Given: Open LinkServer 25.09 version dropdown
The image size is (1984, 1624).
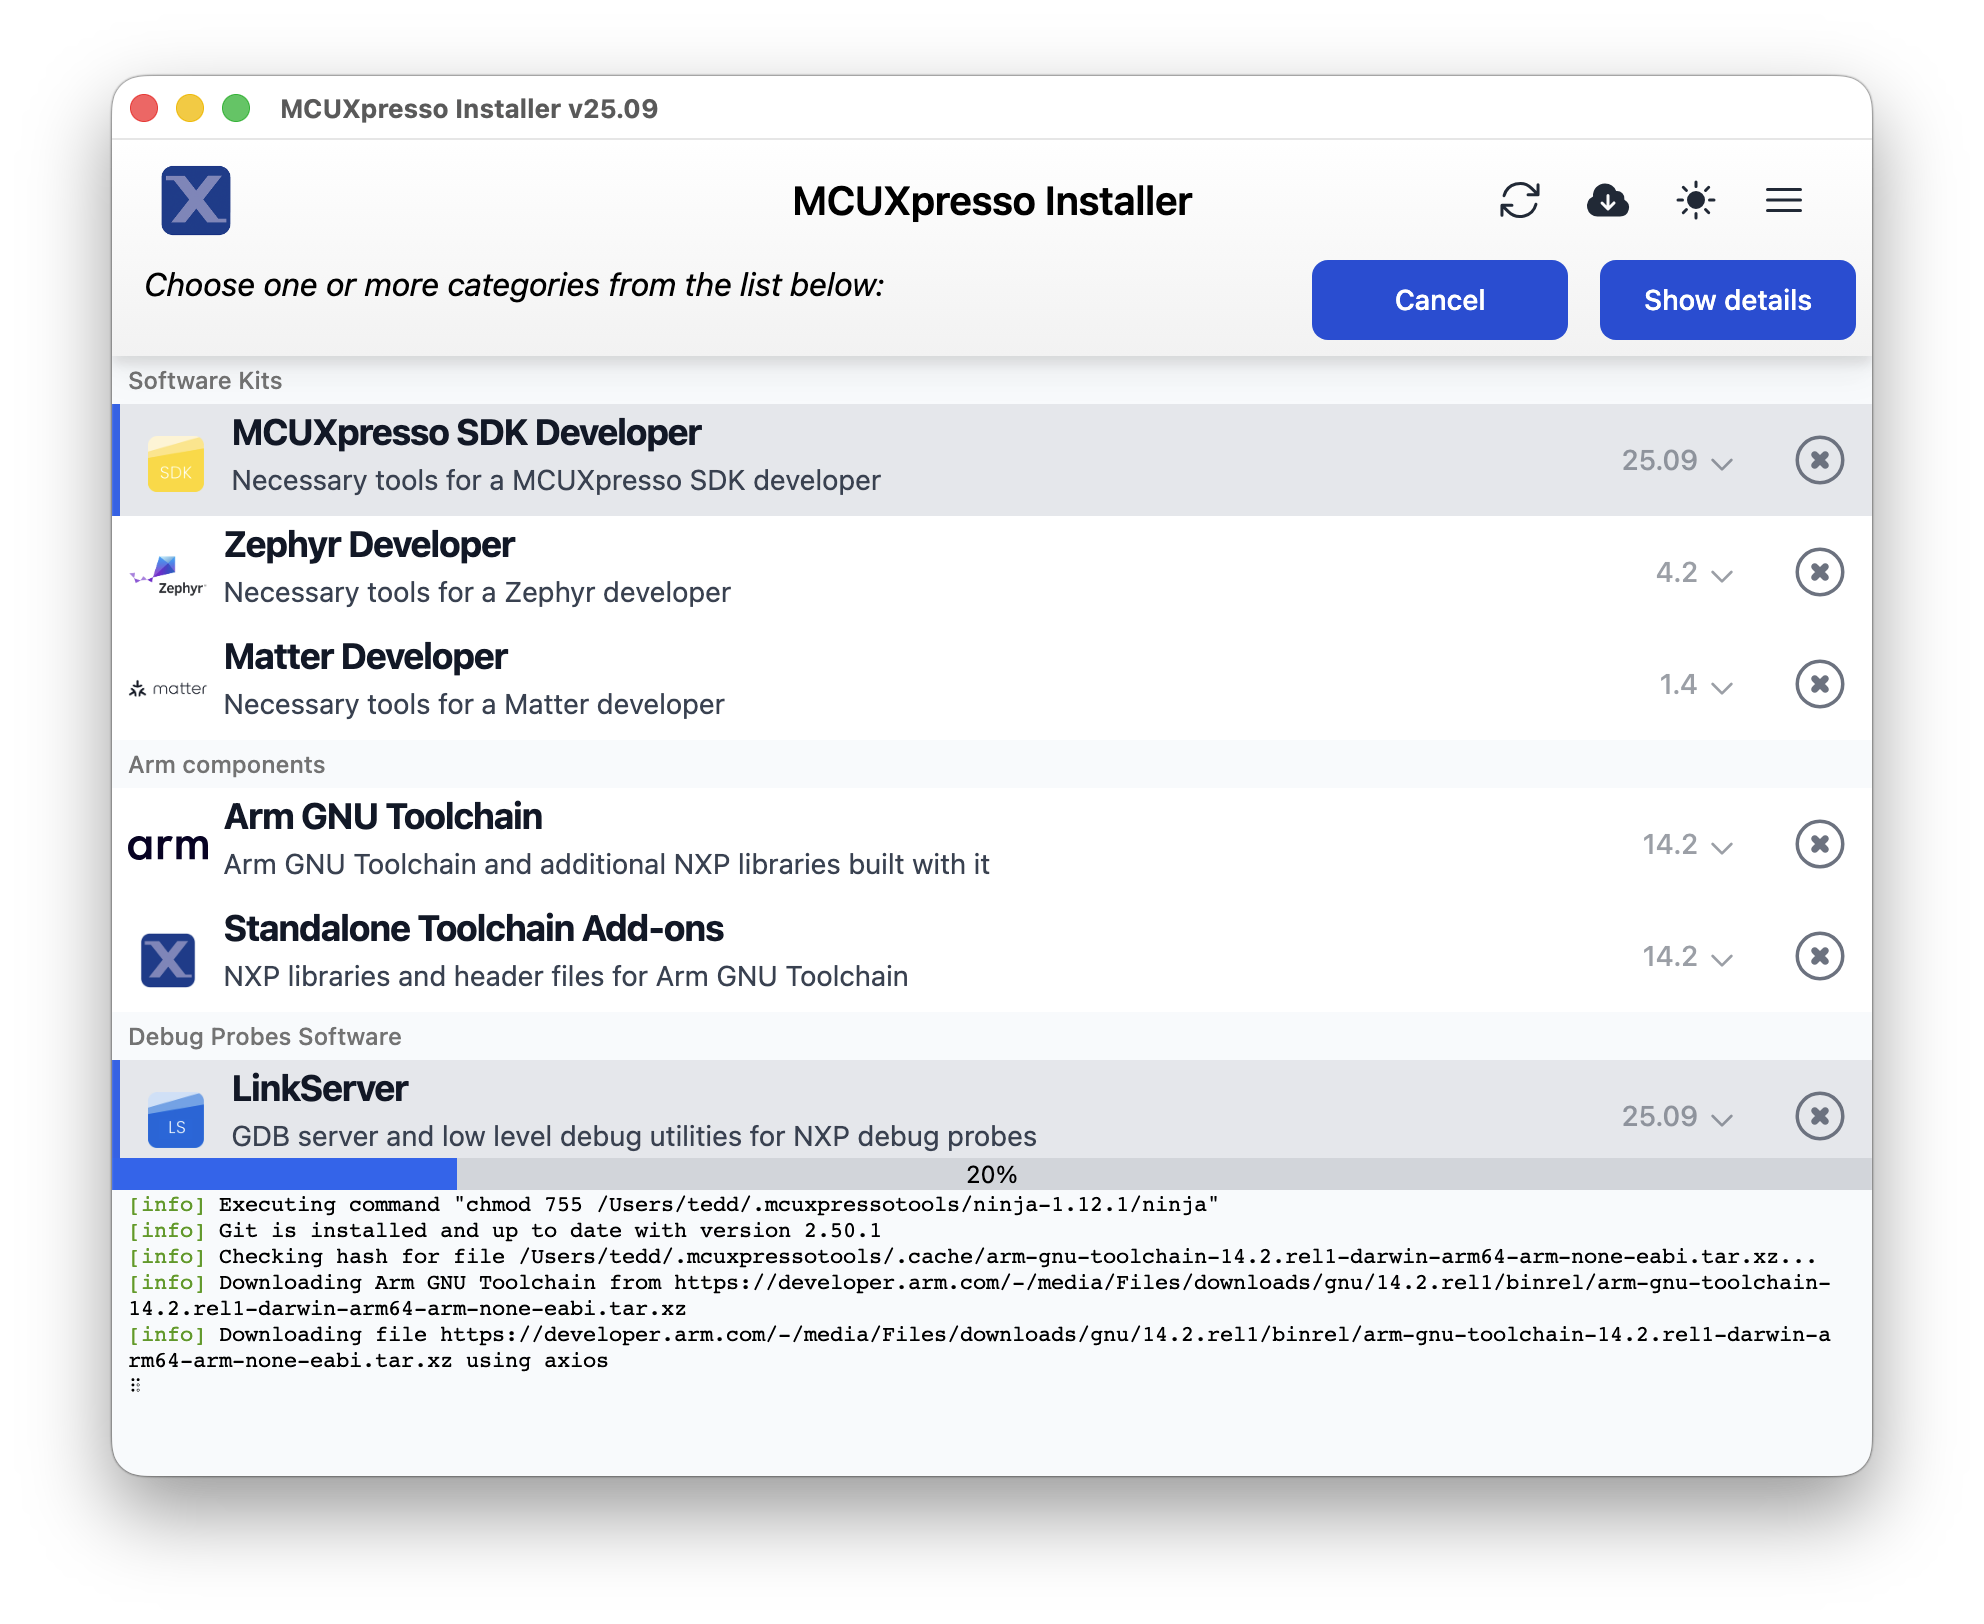Looking at the screenshot, I should (x=1677, y=1116).
